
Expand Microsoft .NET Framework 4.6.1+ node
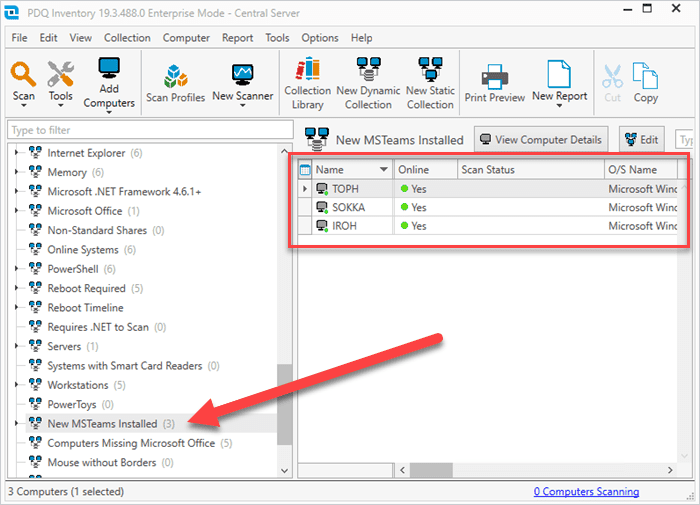16,191
